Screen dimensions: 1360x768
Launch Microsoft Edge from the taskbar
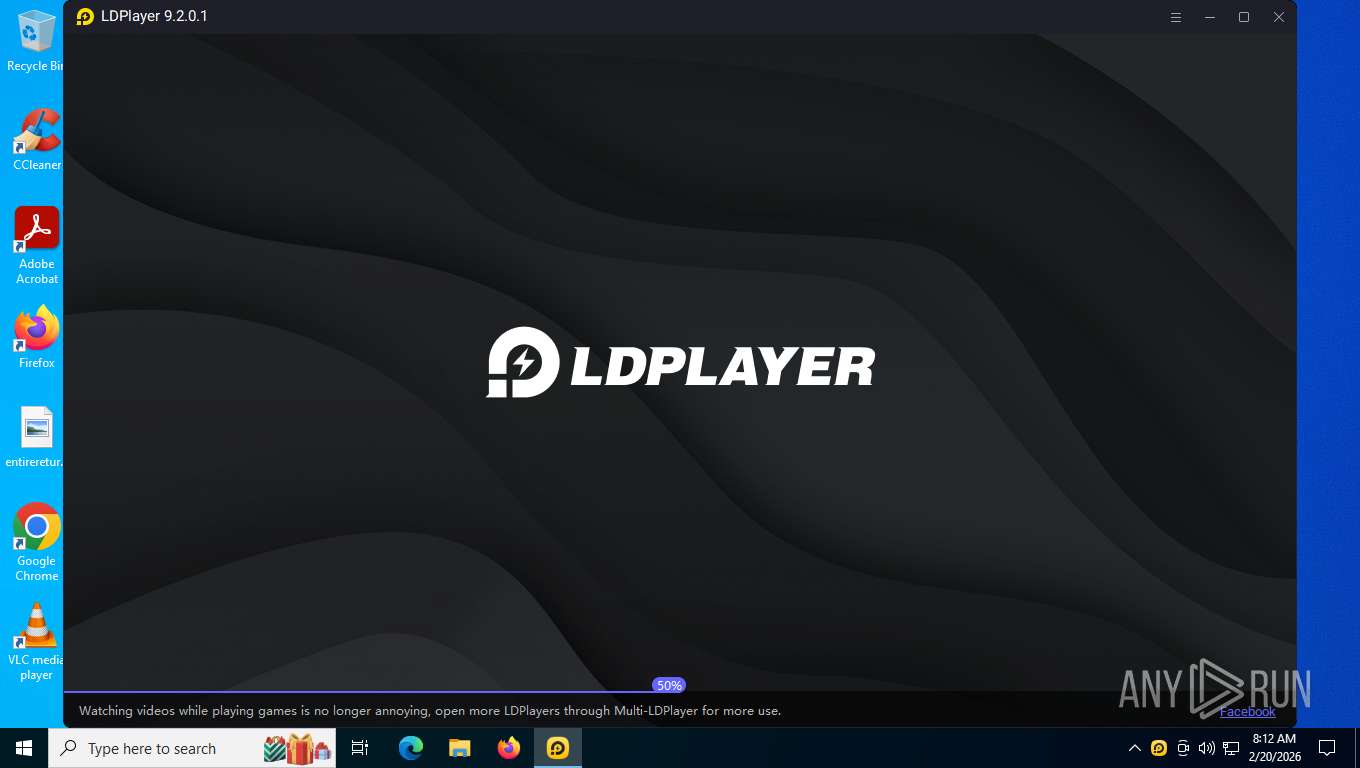411,748
